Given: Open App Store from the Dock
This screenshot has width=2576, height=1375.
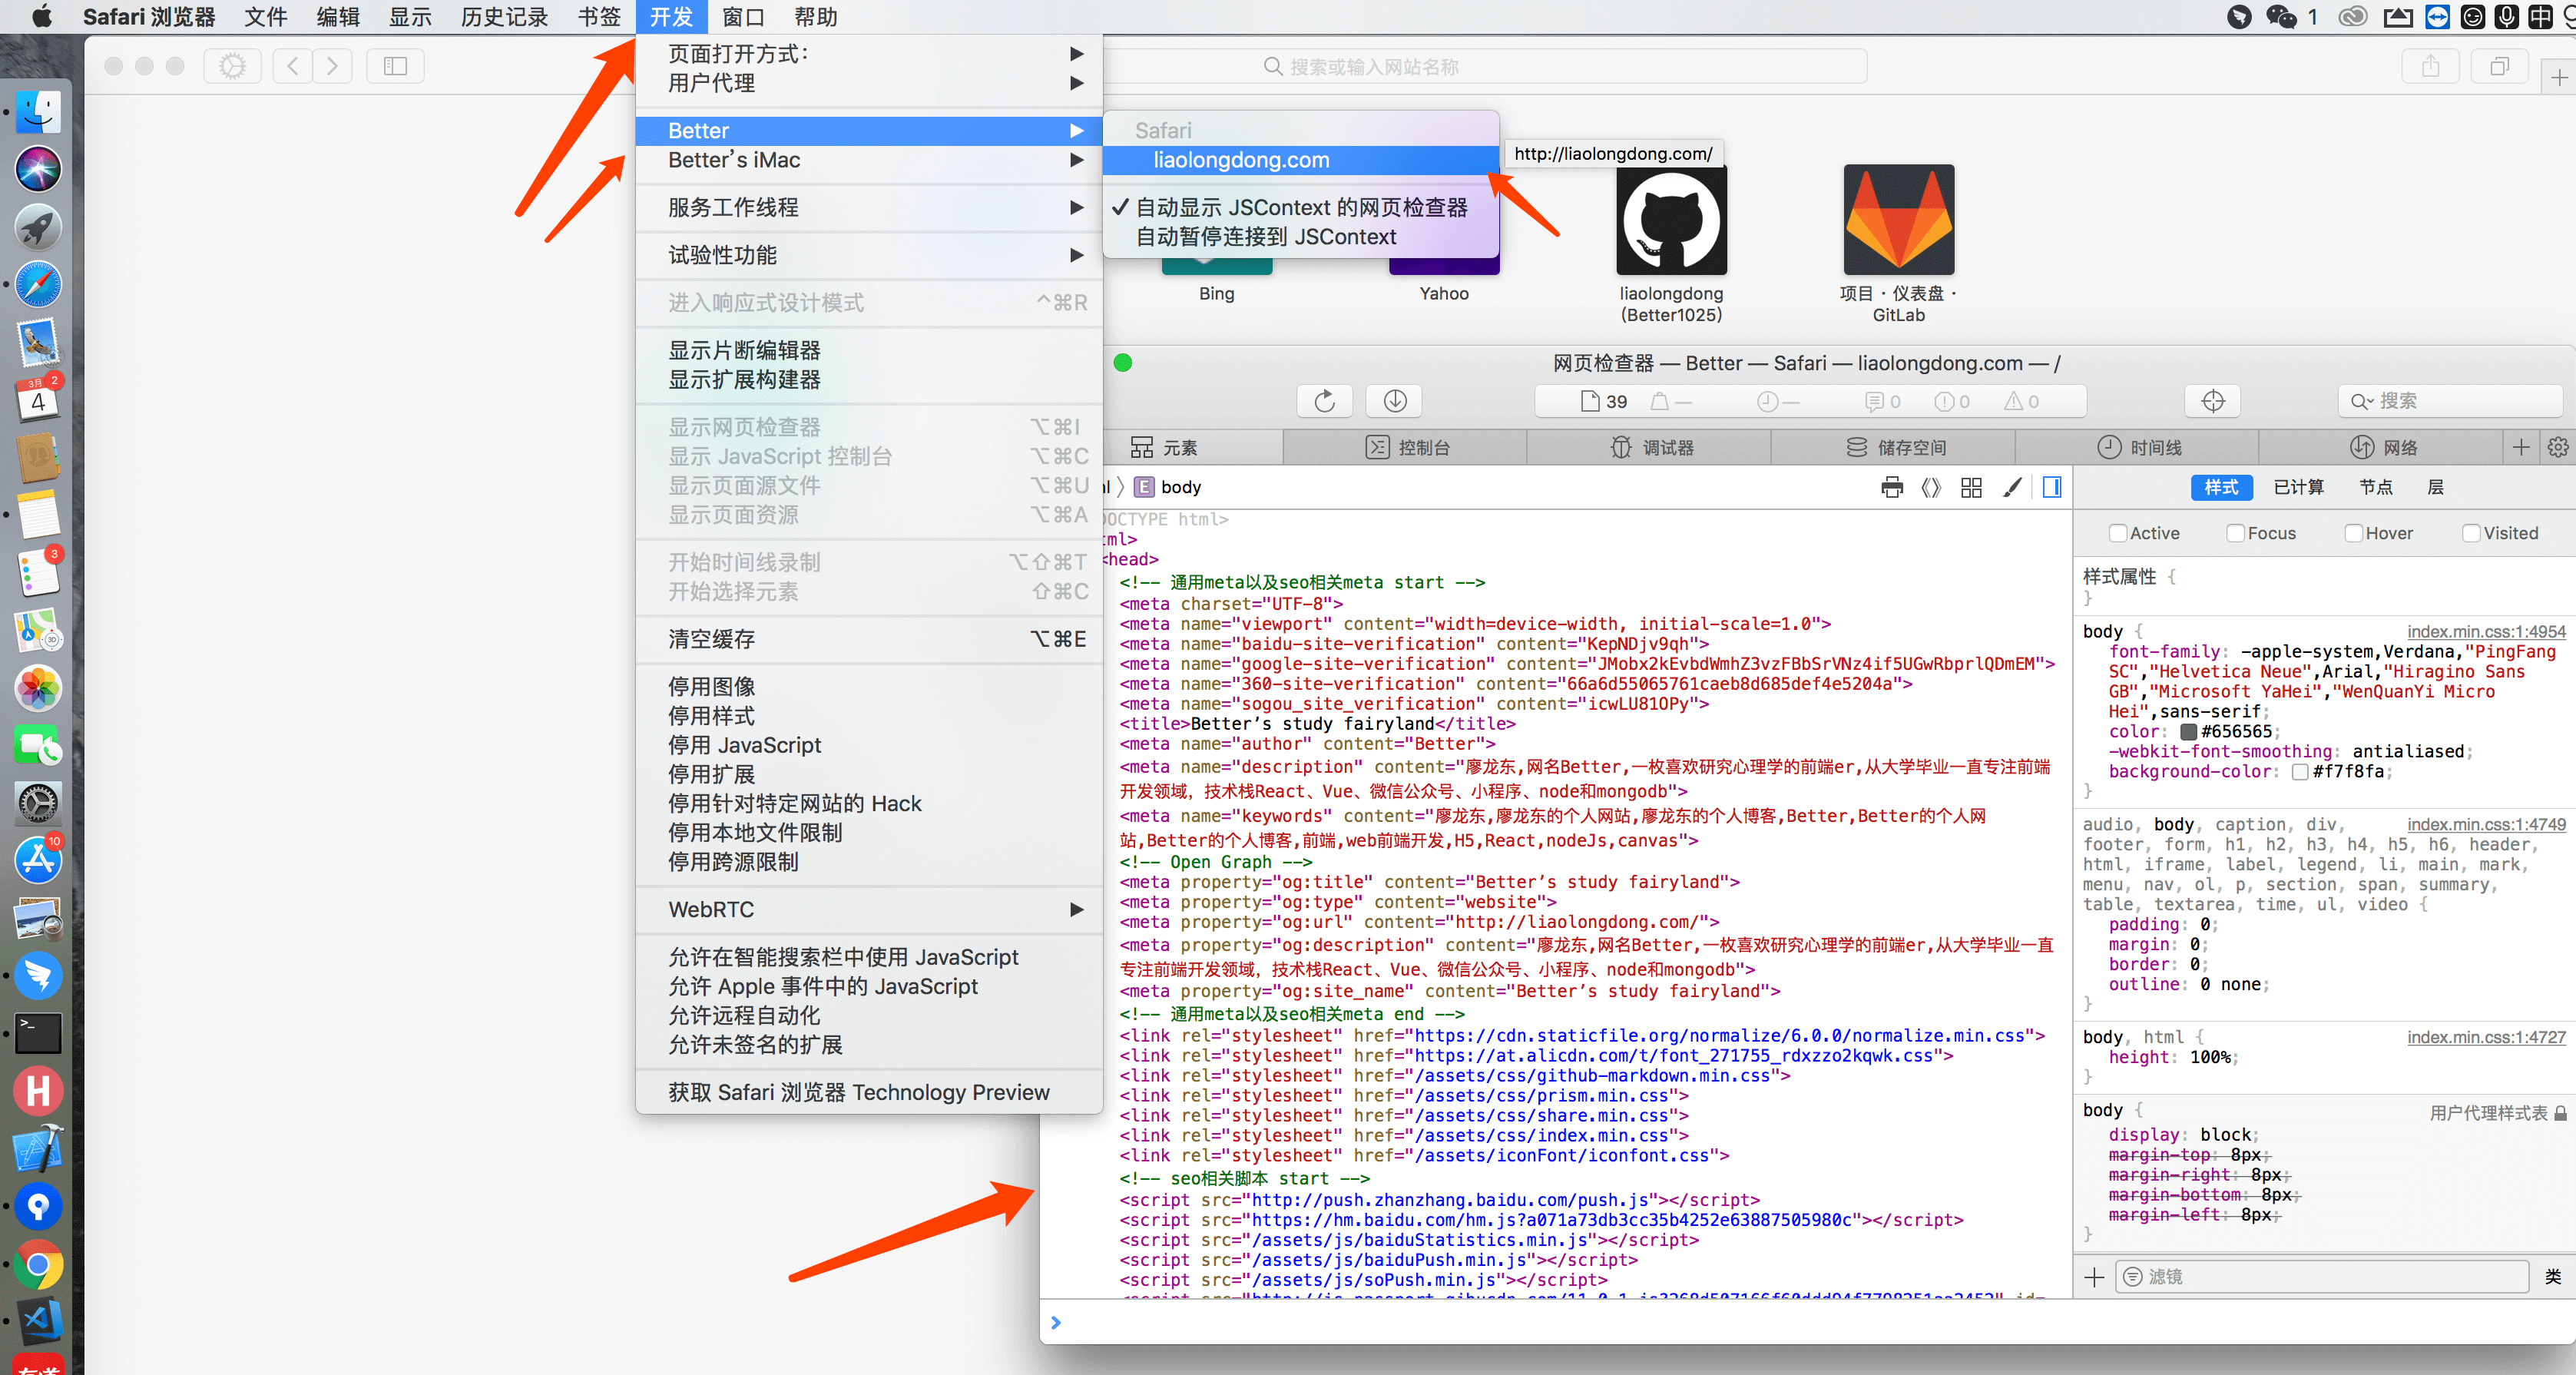Looking at the screenshot, I should pyautogui.click(x=38, y=860).
